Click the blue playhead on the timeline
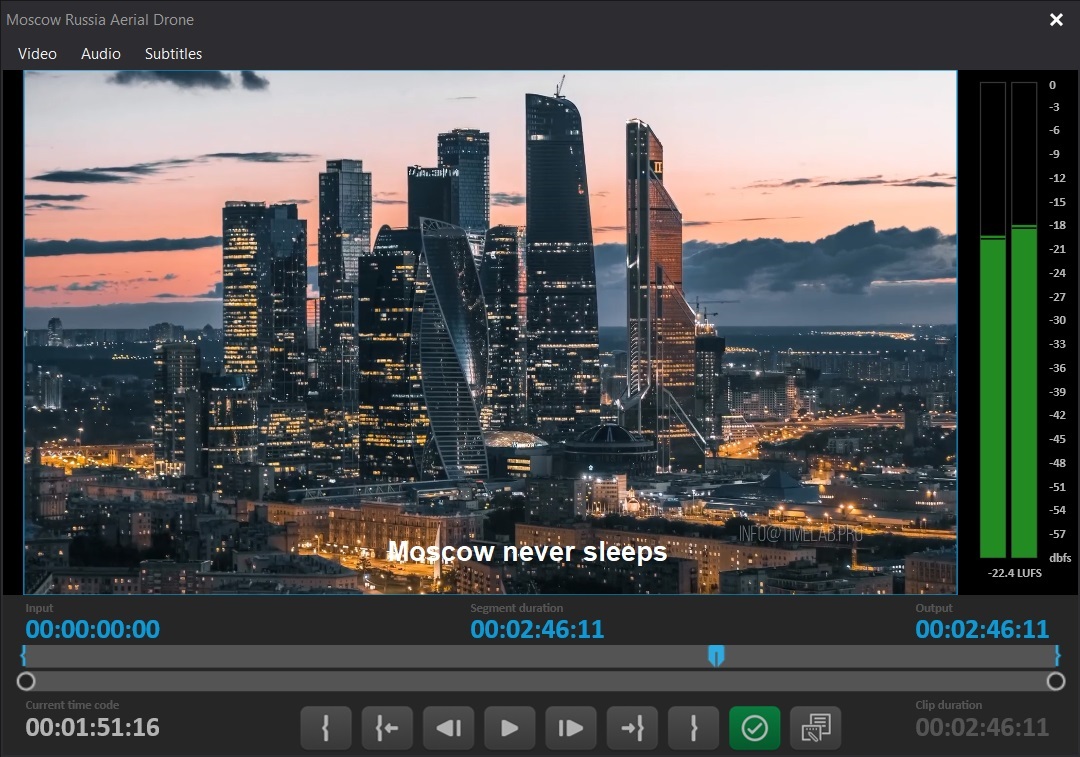Viewport: 1080px width, 757px height. tap(716, 656)
